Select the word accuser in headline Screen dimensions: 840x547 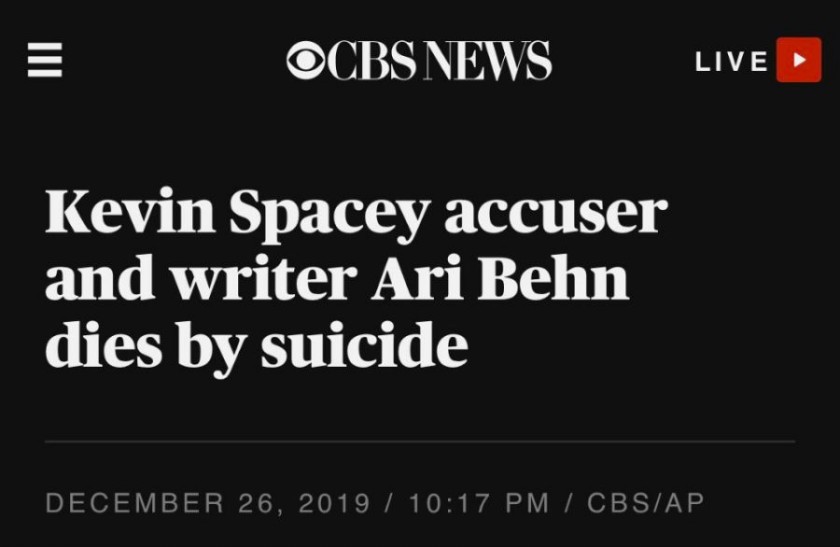(556, 214)
